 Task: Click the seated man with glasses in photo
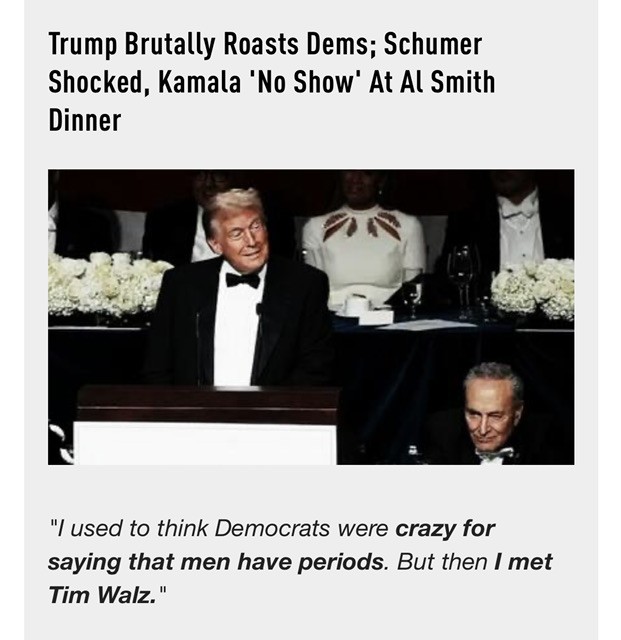coord(493,412)
